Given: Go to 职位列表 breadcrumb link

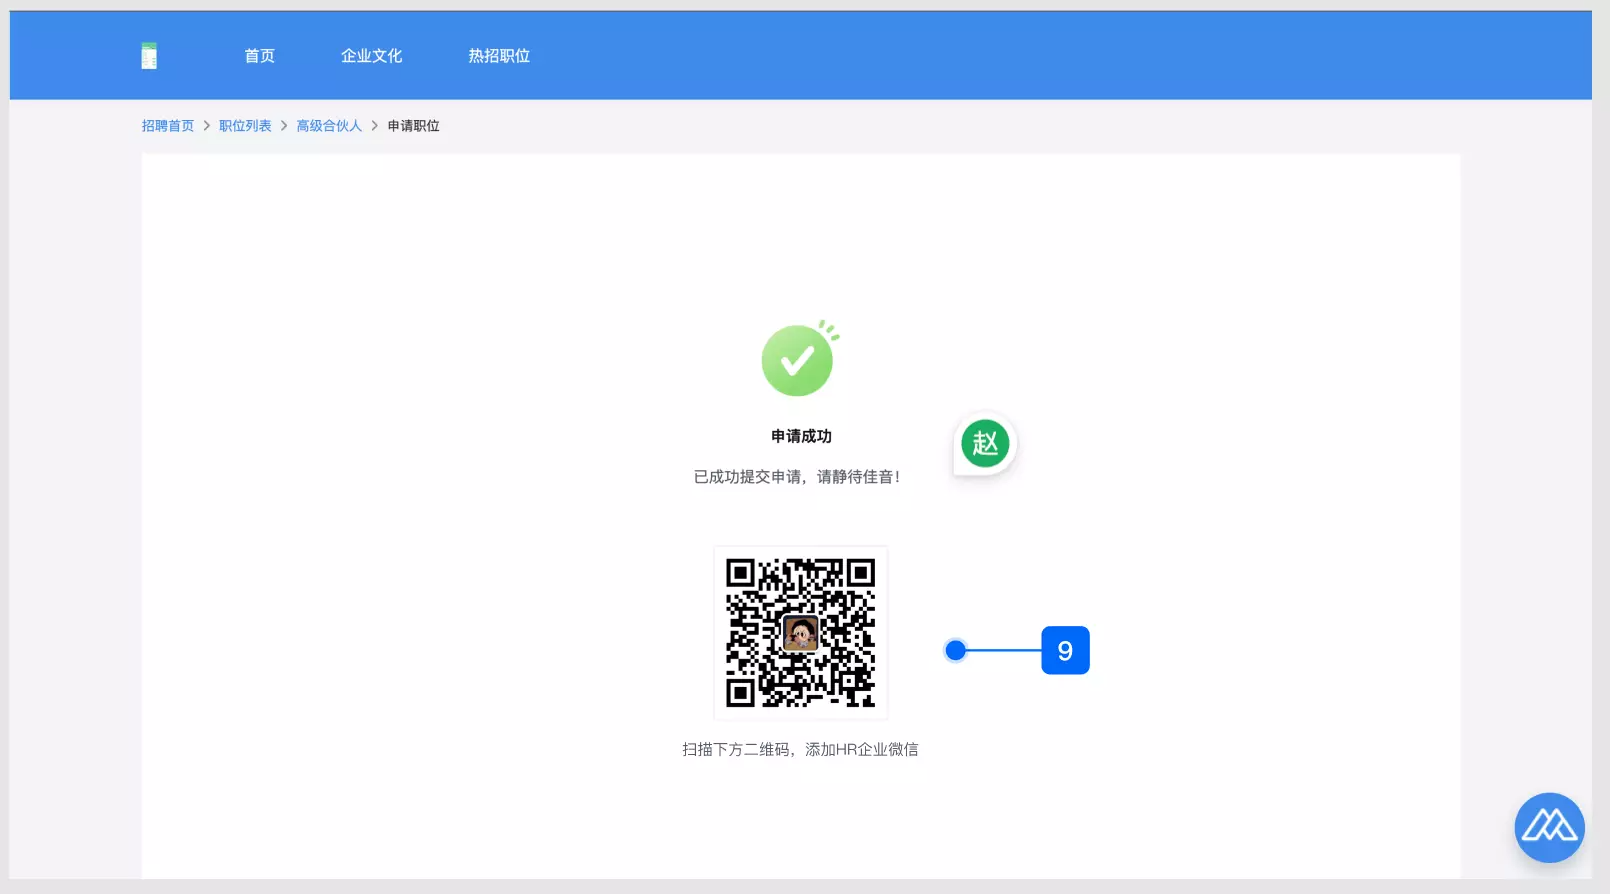Looking at the screenshot, I should [x=245, y=126].
